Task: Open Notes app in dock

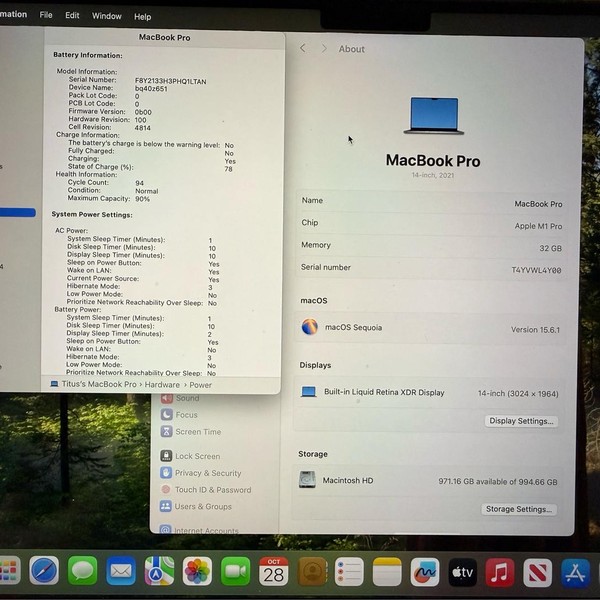Action: click(x=386, y=572)
